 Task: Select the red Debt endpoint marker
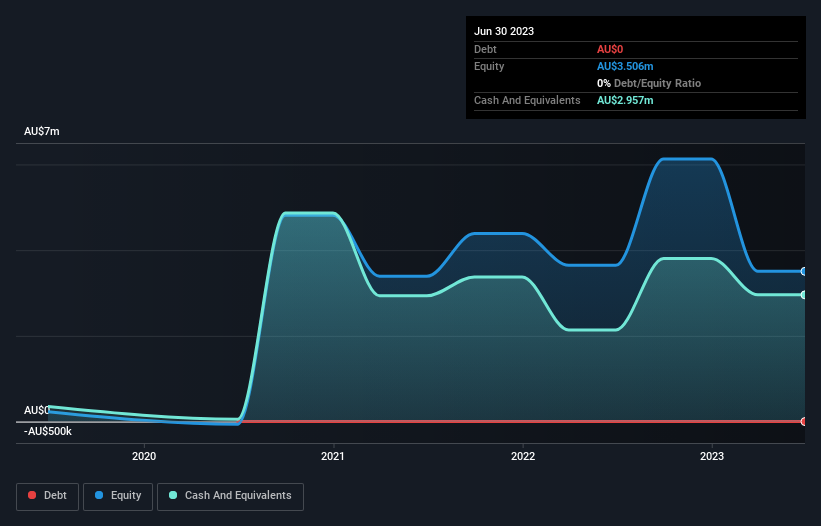tap(803, 421)
